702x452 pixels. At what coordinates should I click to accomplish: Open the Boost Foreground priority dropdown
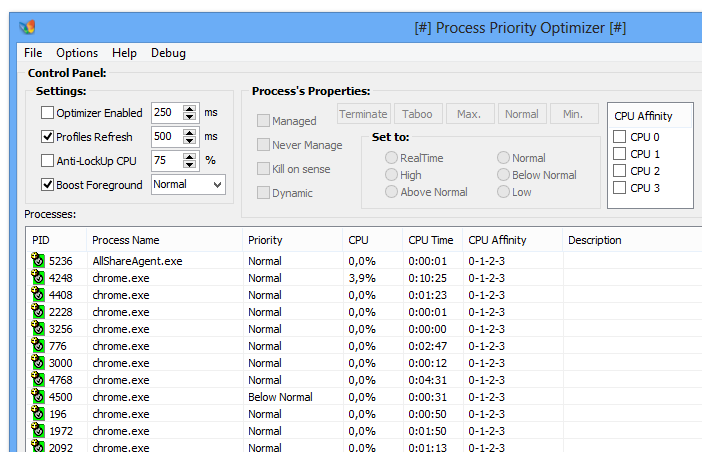tap(188, 184)
